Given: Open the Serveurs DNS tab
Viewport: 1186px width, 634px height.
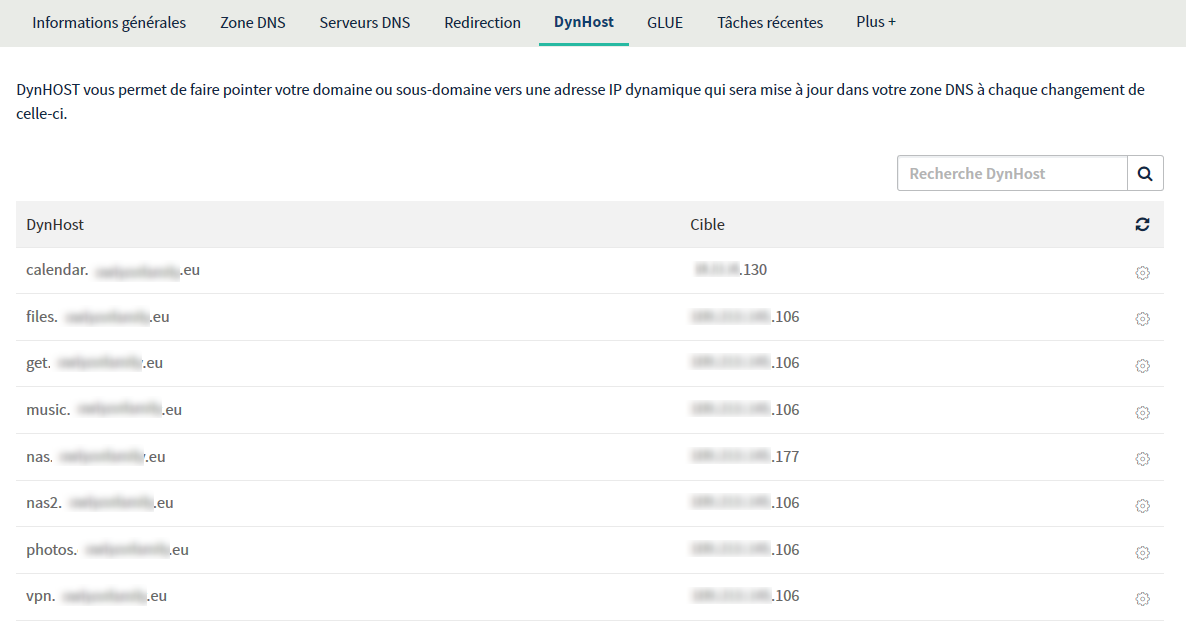Looking at the screenshot, I should tap(365, 22).
